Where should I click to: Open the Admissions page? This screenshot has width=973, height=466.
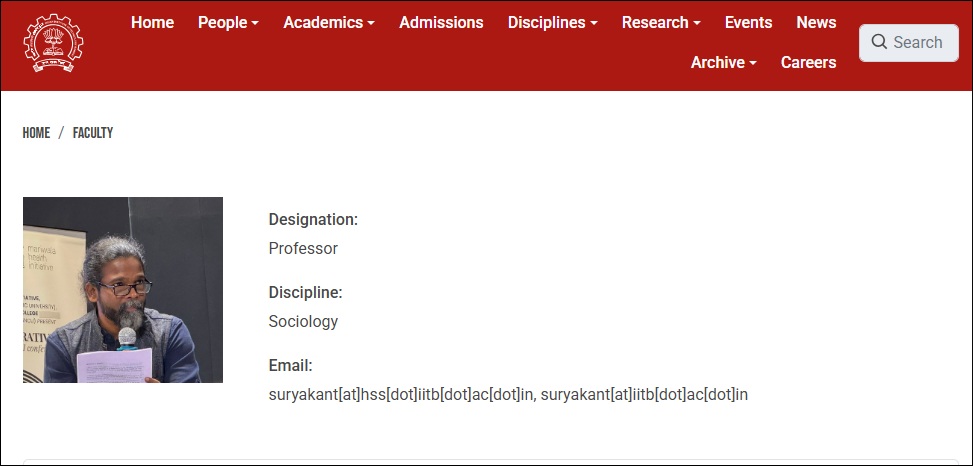click(x=441, y=22)
